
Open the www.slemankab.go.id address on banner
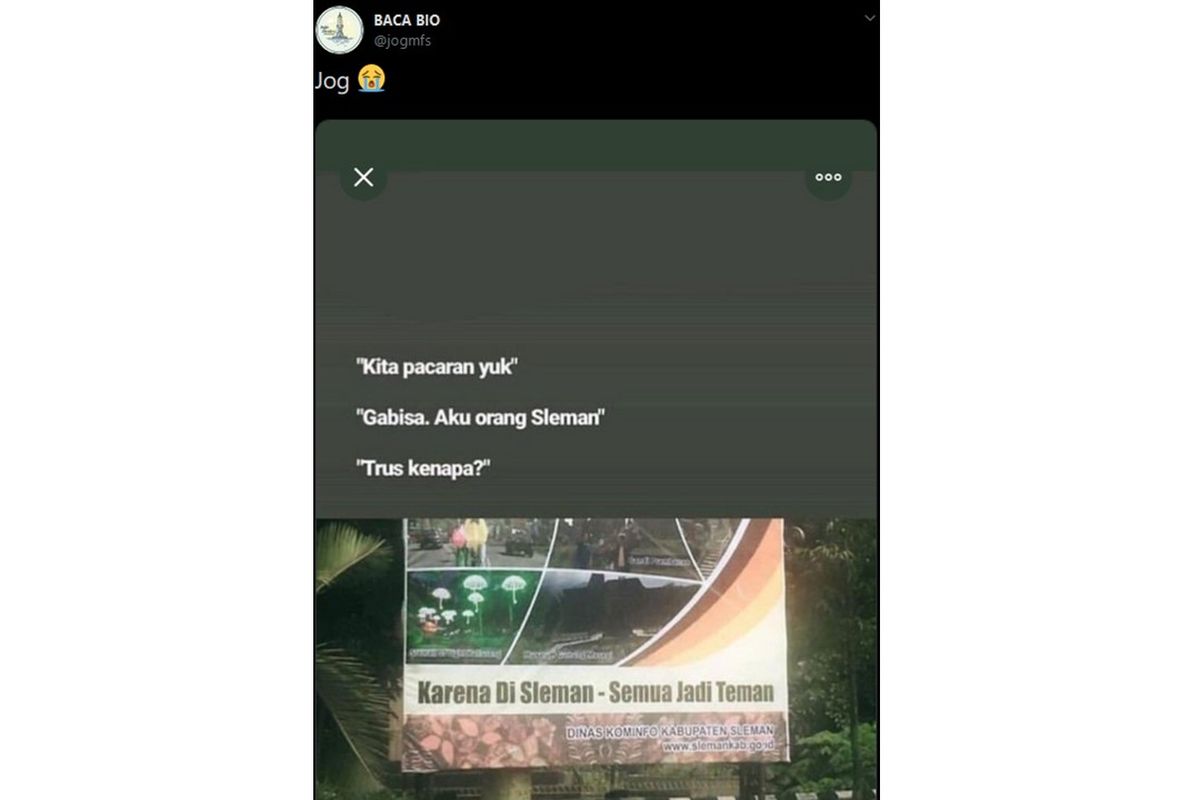(x=717, y=746)
